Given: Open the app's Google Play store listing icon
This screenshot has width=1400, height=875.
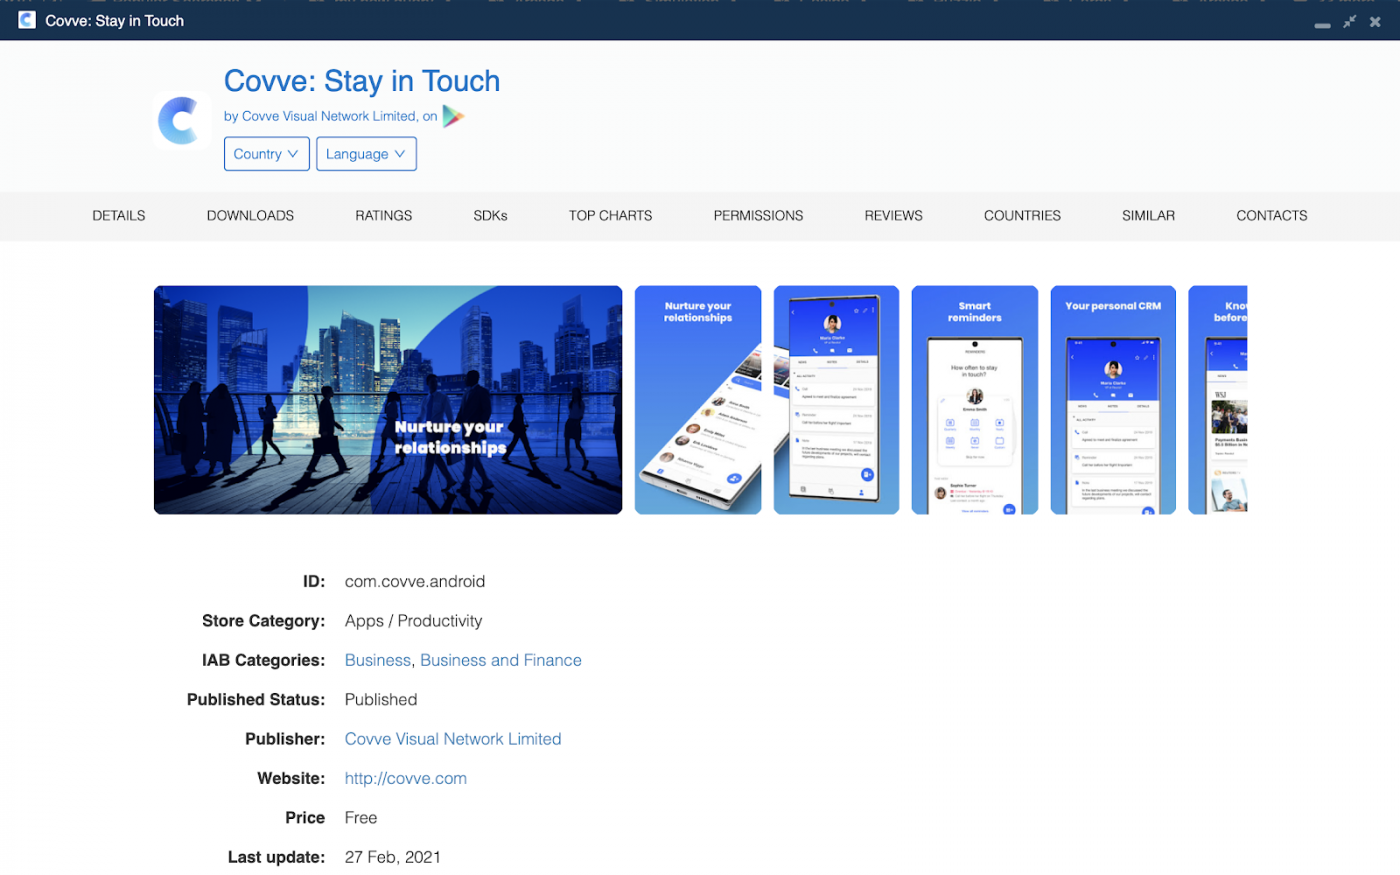Looking at the screenshot, I should [452, 115].
